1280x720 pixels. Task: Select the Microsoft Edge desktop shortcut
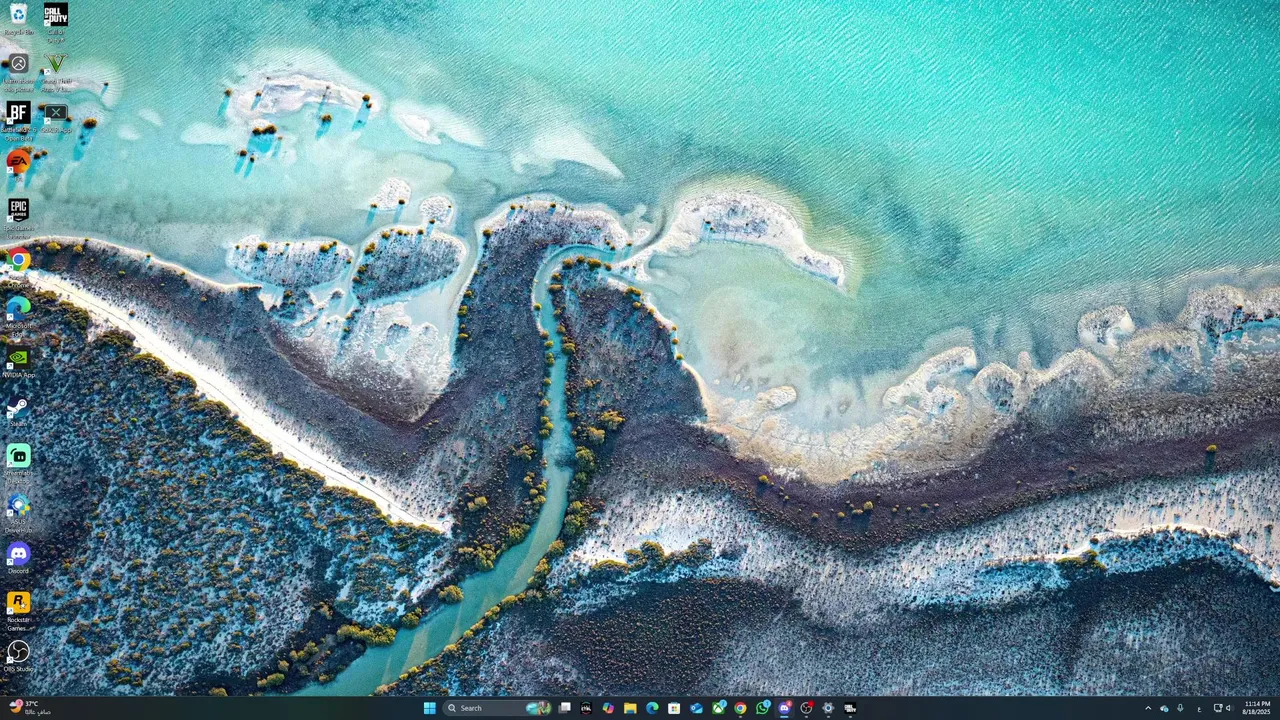[x=18, y=313]
